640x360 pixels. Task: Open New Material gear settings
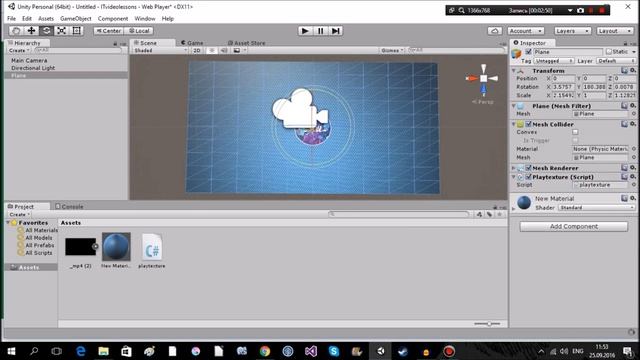633,198
